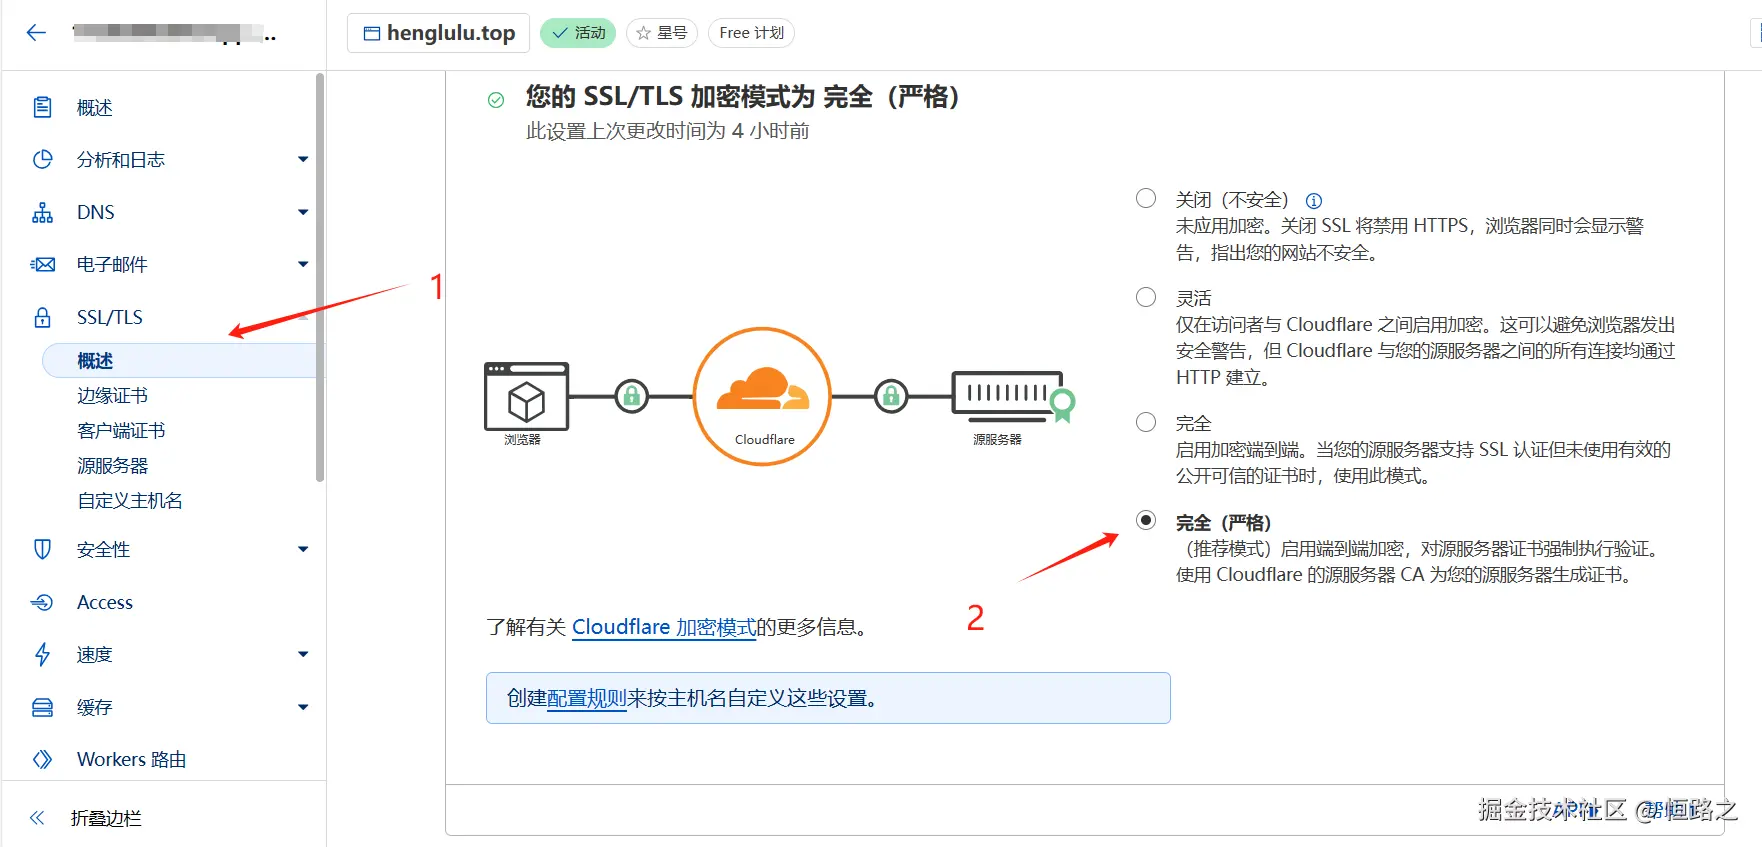Image resolution: width=1762 pixels, height=847 pixels.
Task: Click the Free 计划 badge
Action: 752,33
